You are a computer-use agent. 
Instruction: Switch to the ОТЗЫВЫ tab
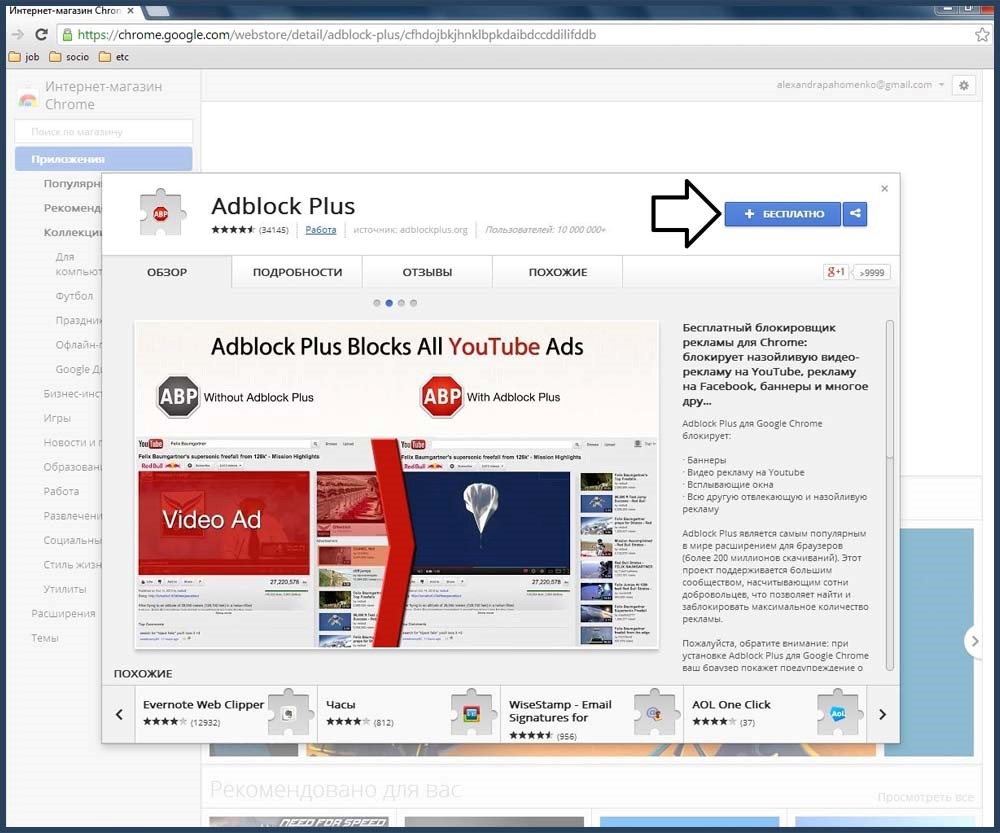pyautogui.click(x=427, y=272)
